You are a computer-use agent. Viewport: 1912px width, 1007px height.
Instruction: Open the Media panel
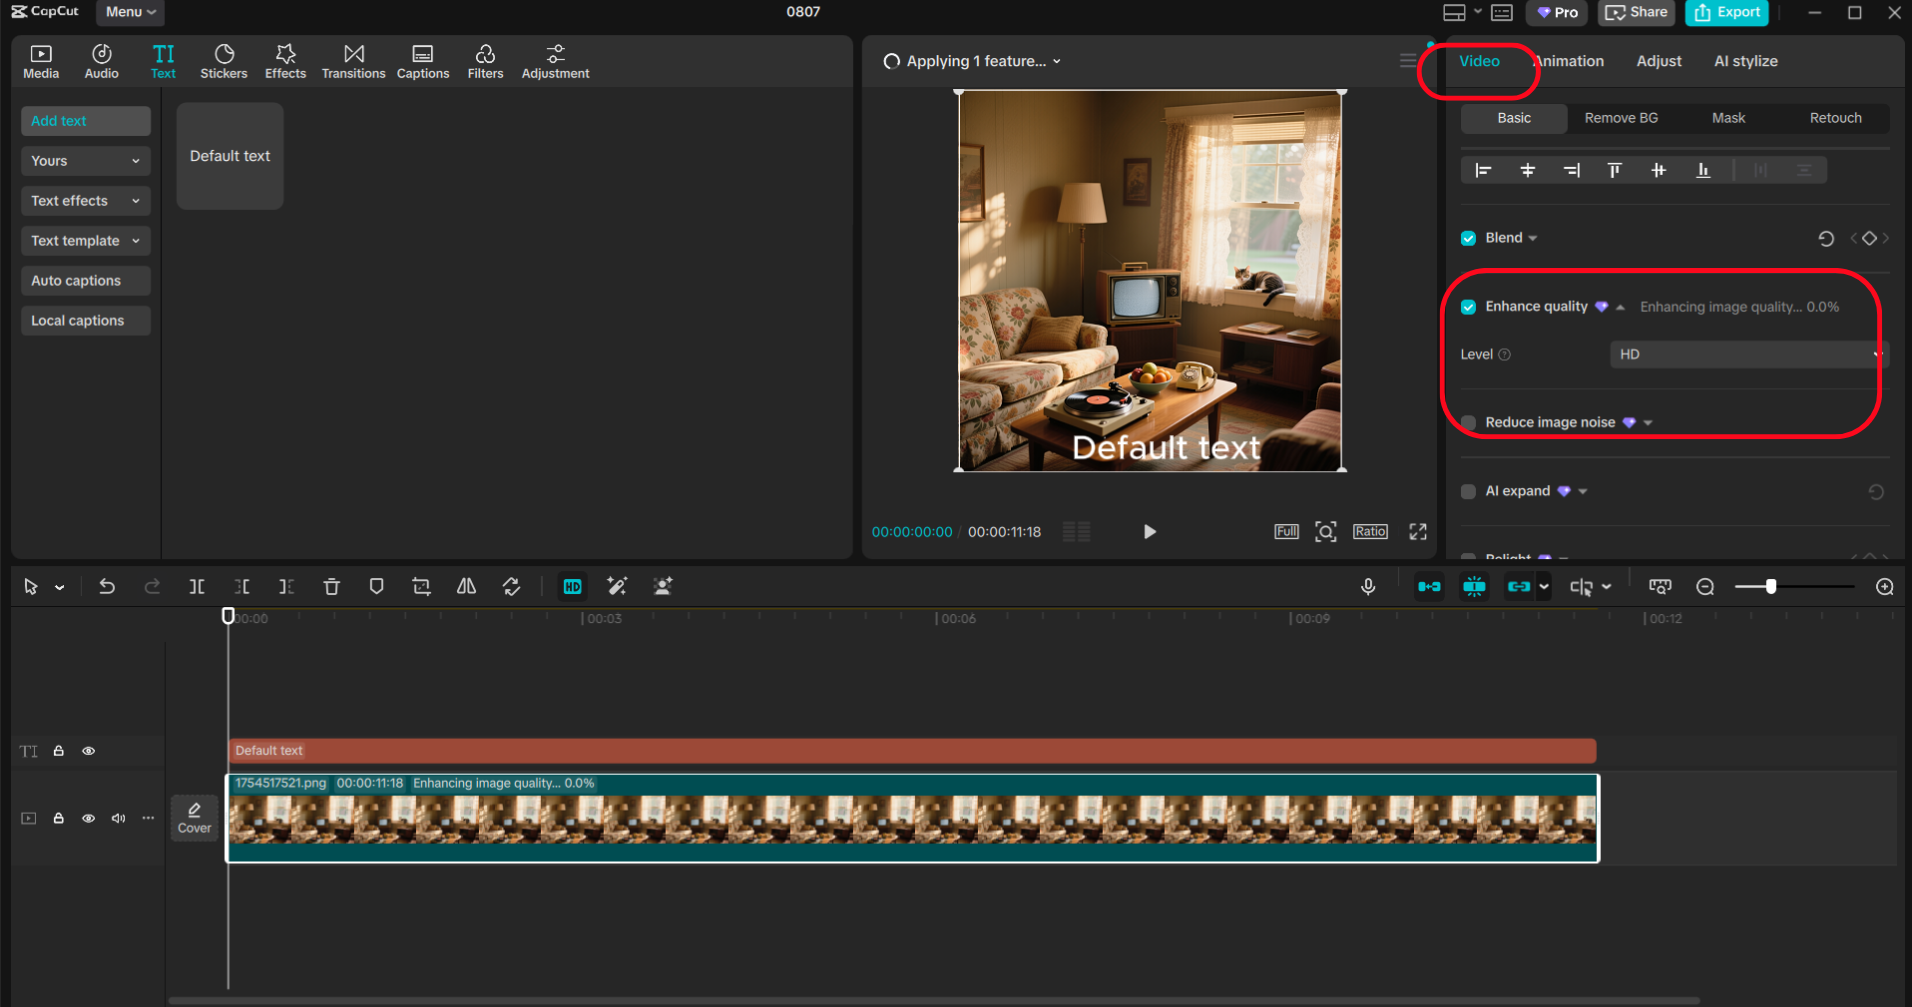click(x=41, y=60)
